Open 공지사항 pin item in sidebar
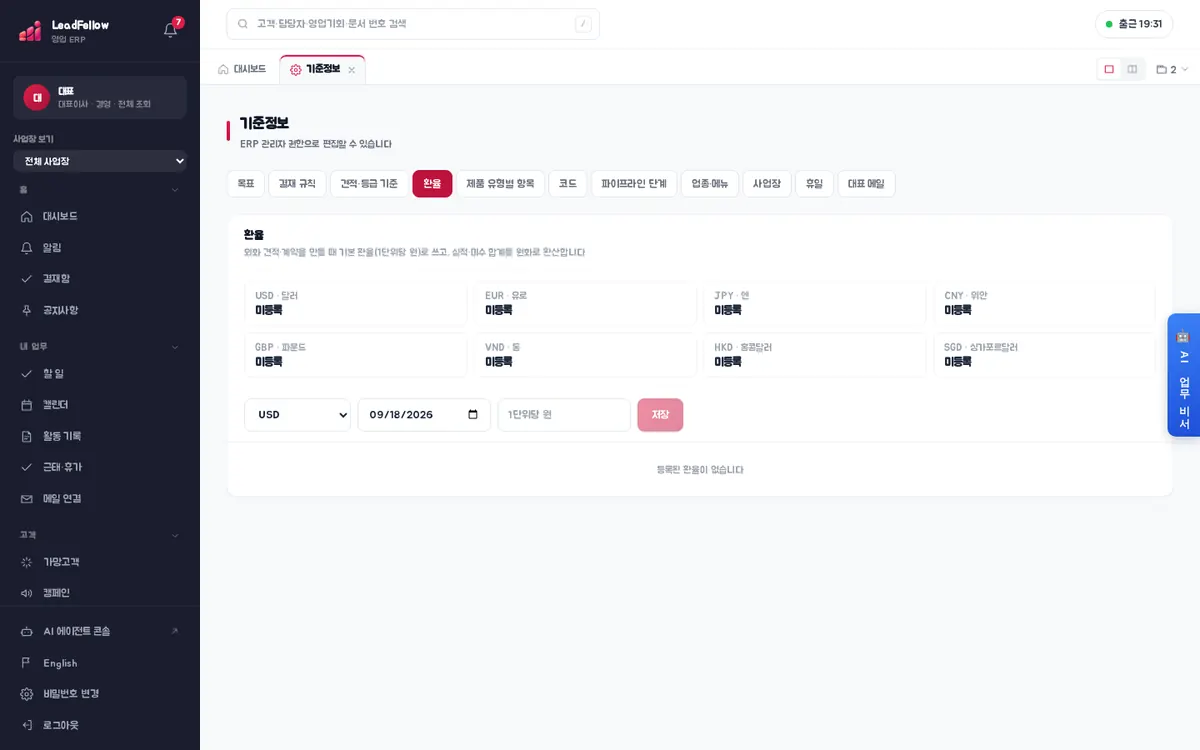This screenshot has height=750, width=1200. 100,310
